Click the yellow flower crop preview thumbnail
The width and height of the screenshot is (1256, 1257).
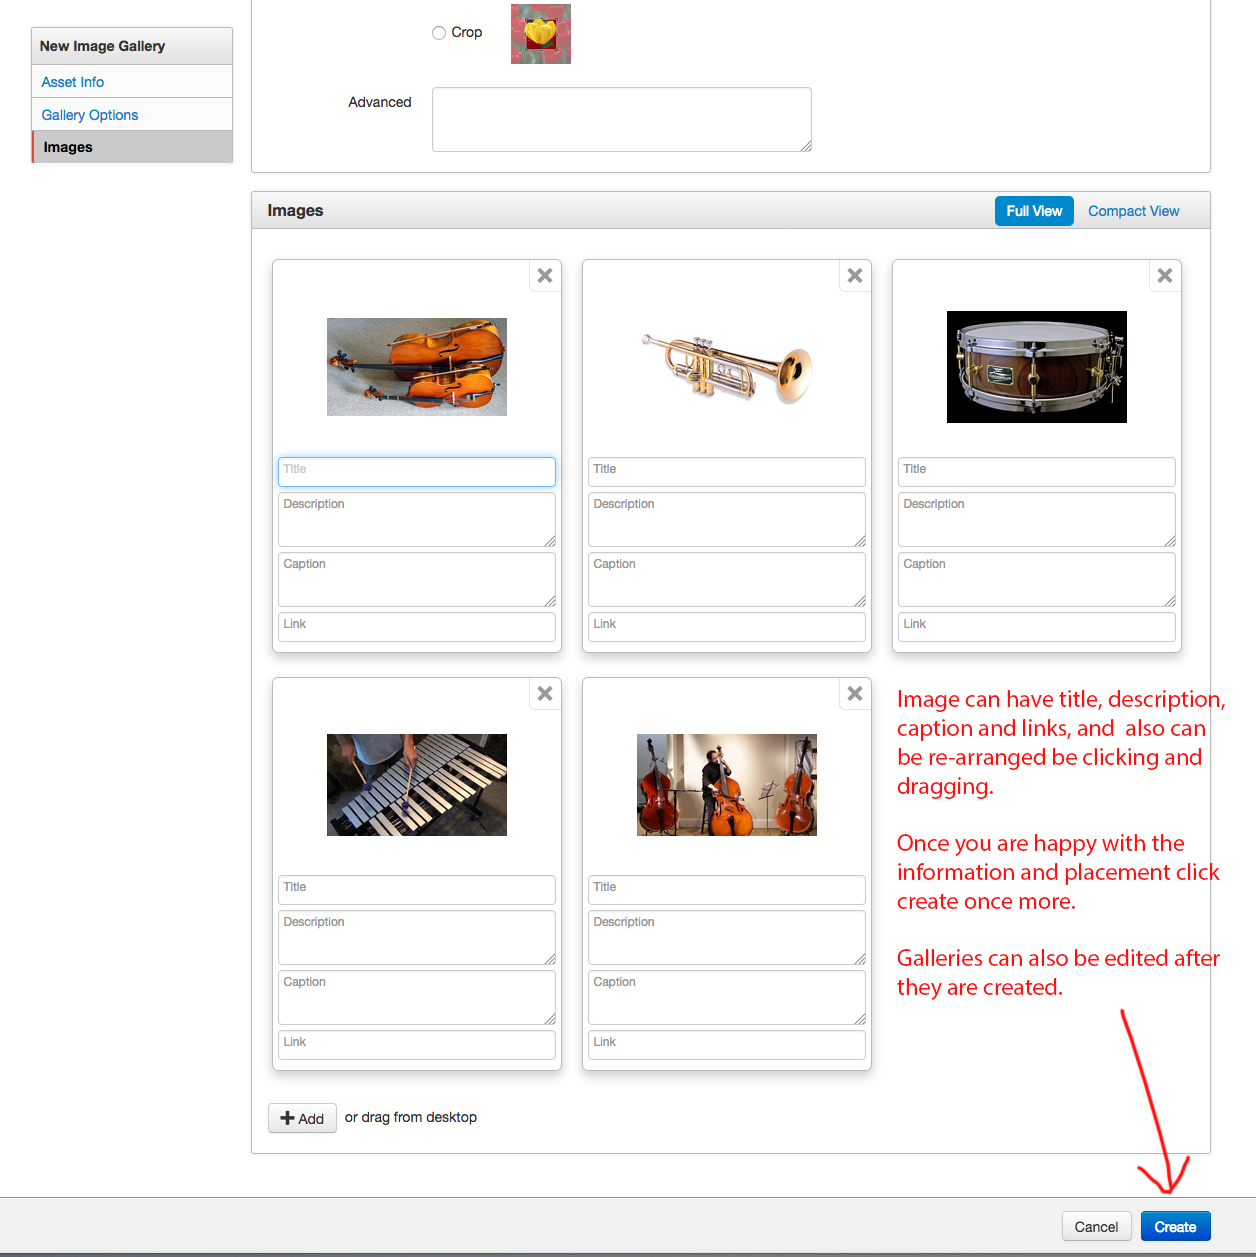click(541, 34)
